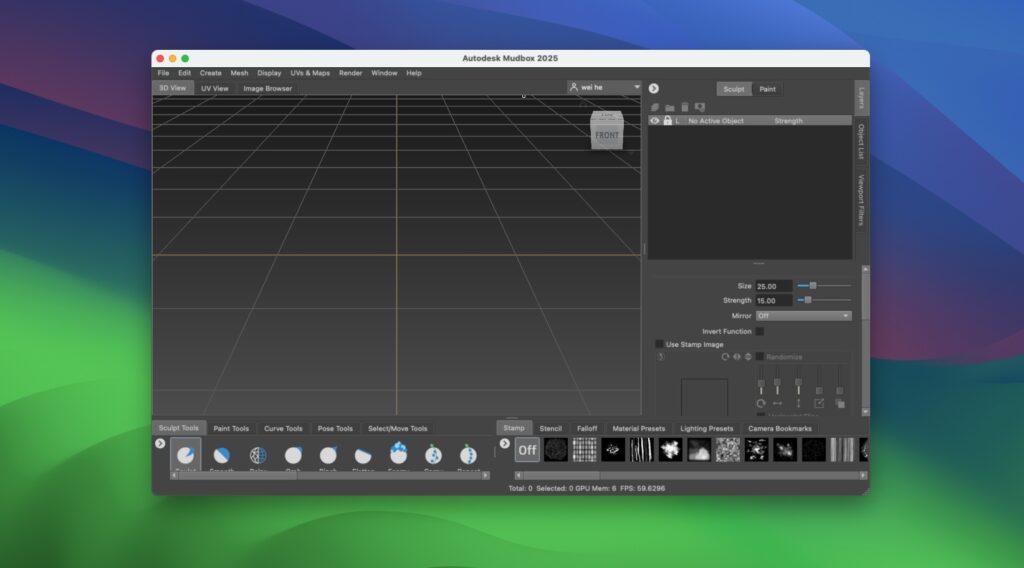Viewport: 1024px width, 568px height.
Task: Select the Sculpt tool icon
Action: point(185,454)
